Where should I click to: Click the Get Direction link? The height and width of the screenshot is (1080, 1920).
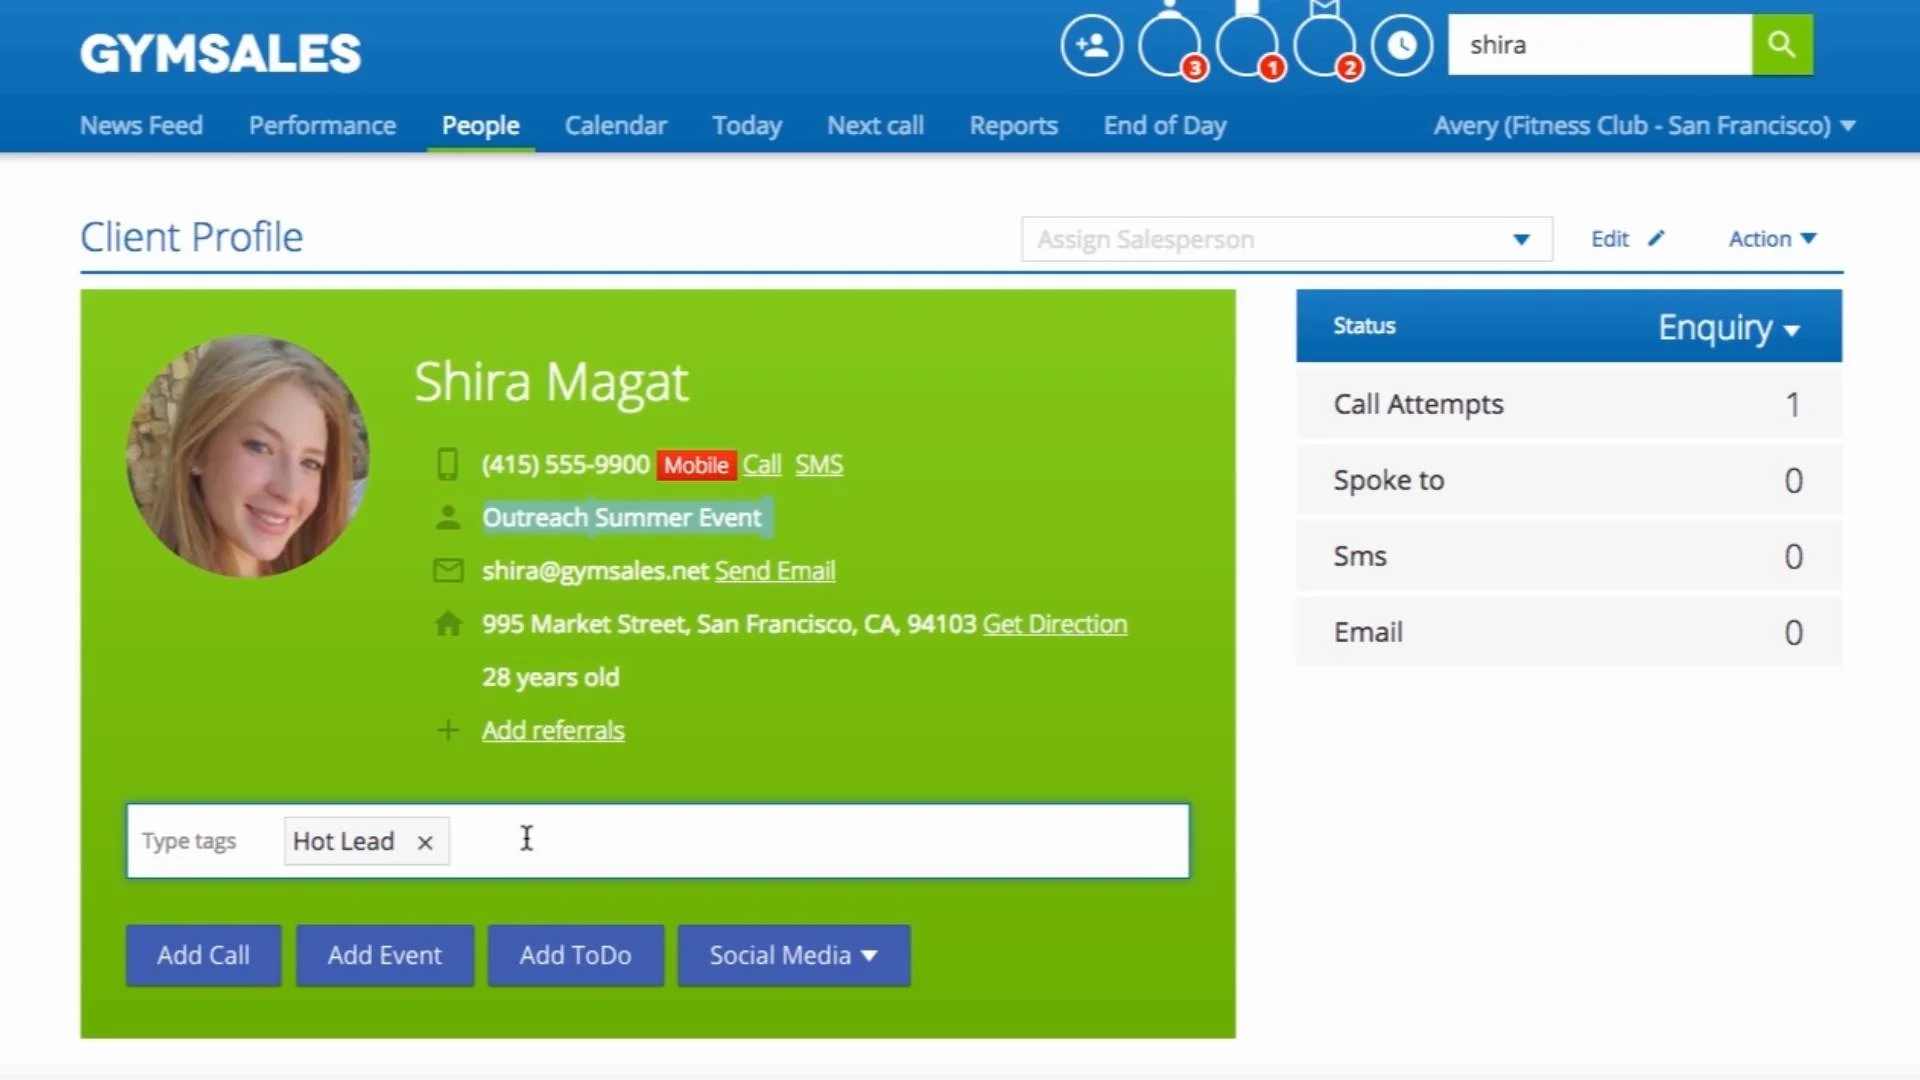click(1054, 623)
